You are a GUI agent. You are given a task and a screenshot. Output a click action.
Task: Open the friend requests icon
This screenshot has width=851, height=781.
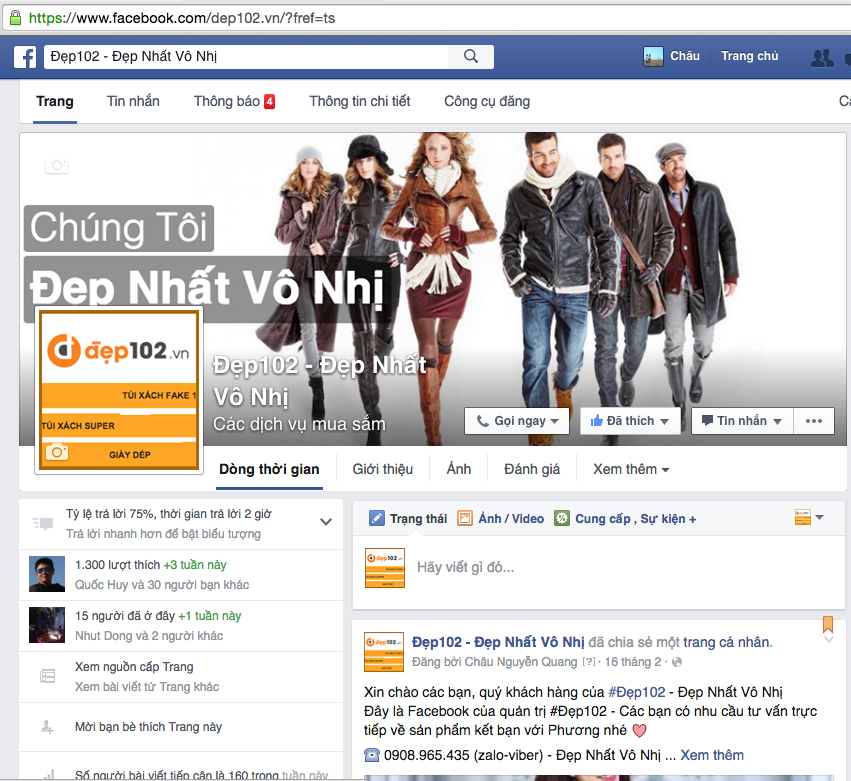tap(822, 58)
